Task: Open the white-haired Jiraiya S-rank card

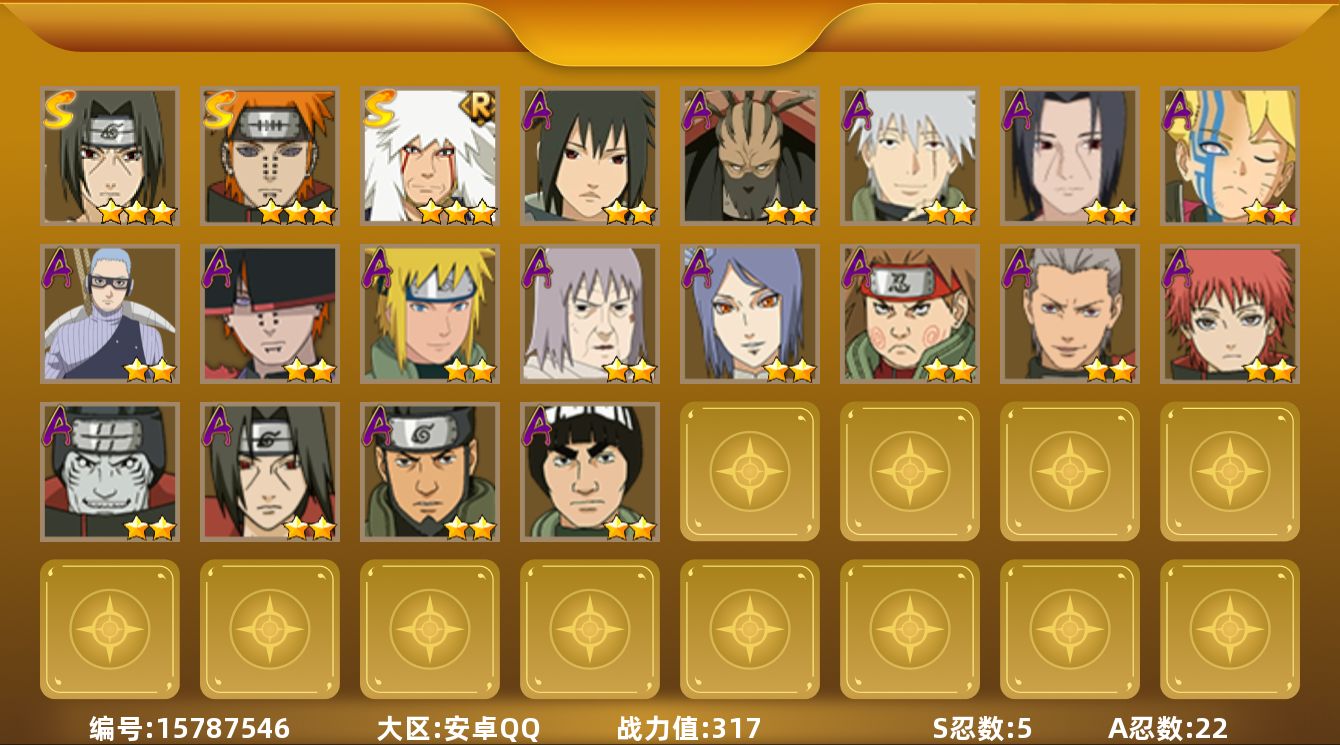Action: tap(430, 155)
